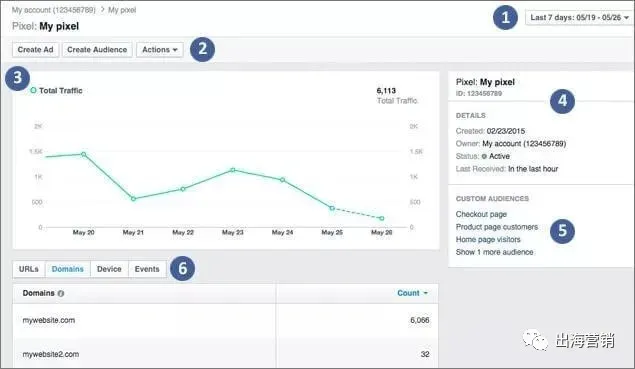Image resolution: width=635 pixels, height=369 pixels.
Task: Switch to the Device tab
Action: pos(109,269)
